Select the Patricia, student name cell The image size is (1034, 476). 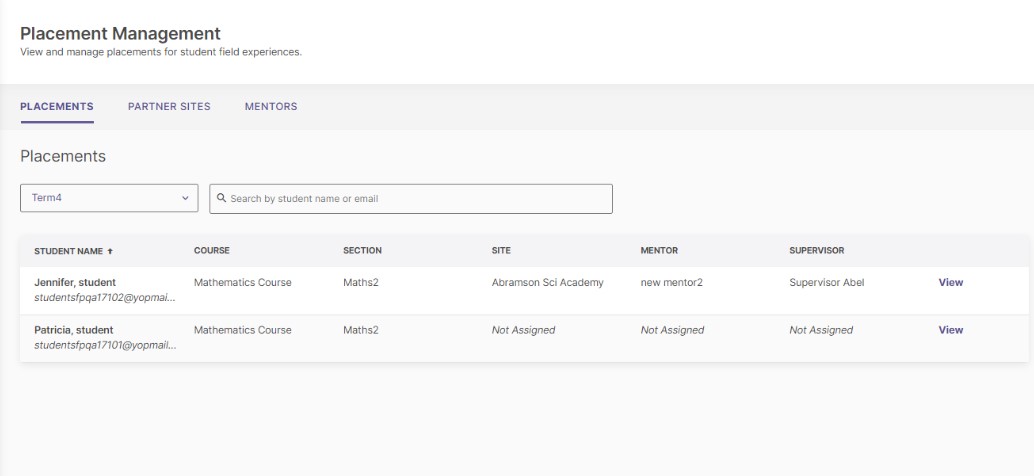tap(74, 330)
